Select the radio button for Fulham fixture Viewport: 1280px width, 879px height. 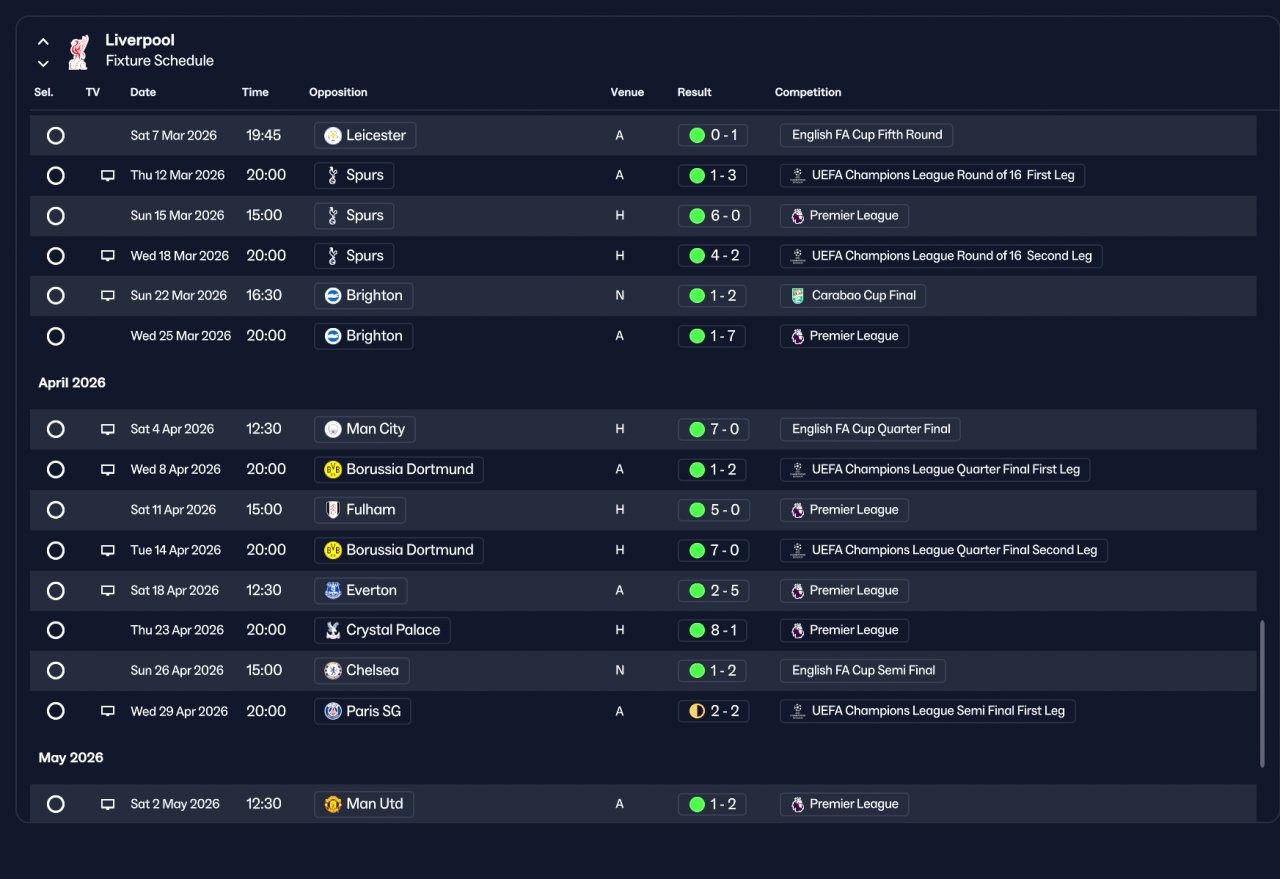pyautogui.click(x=56, y=510)
